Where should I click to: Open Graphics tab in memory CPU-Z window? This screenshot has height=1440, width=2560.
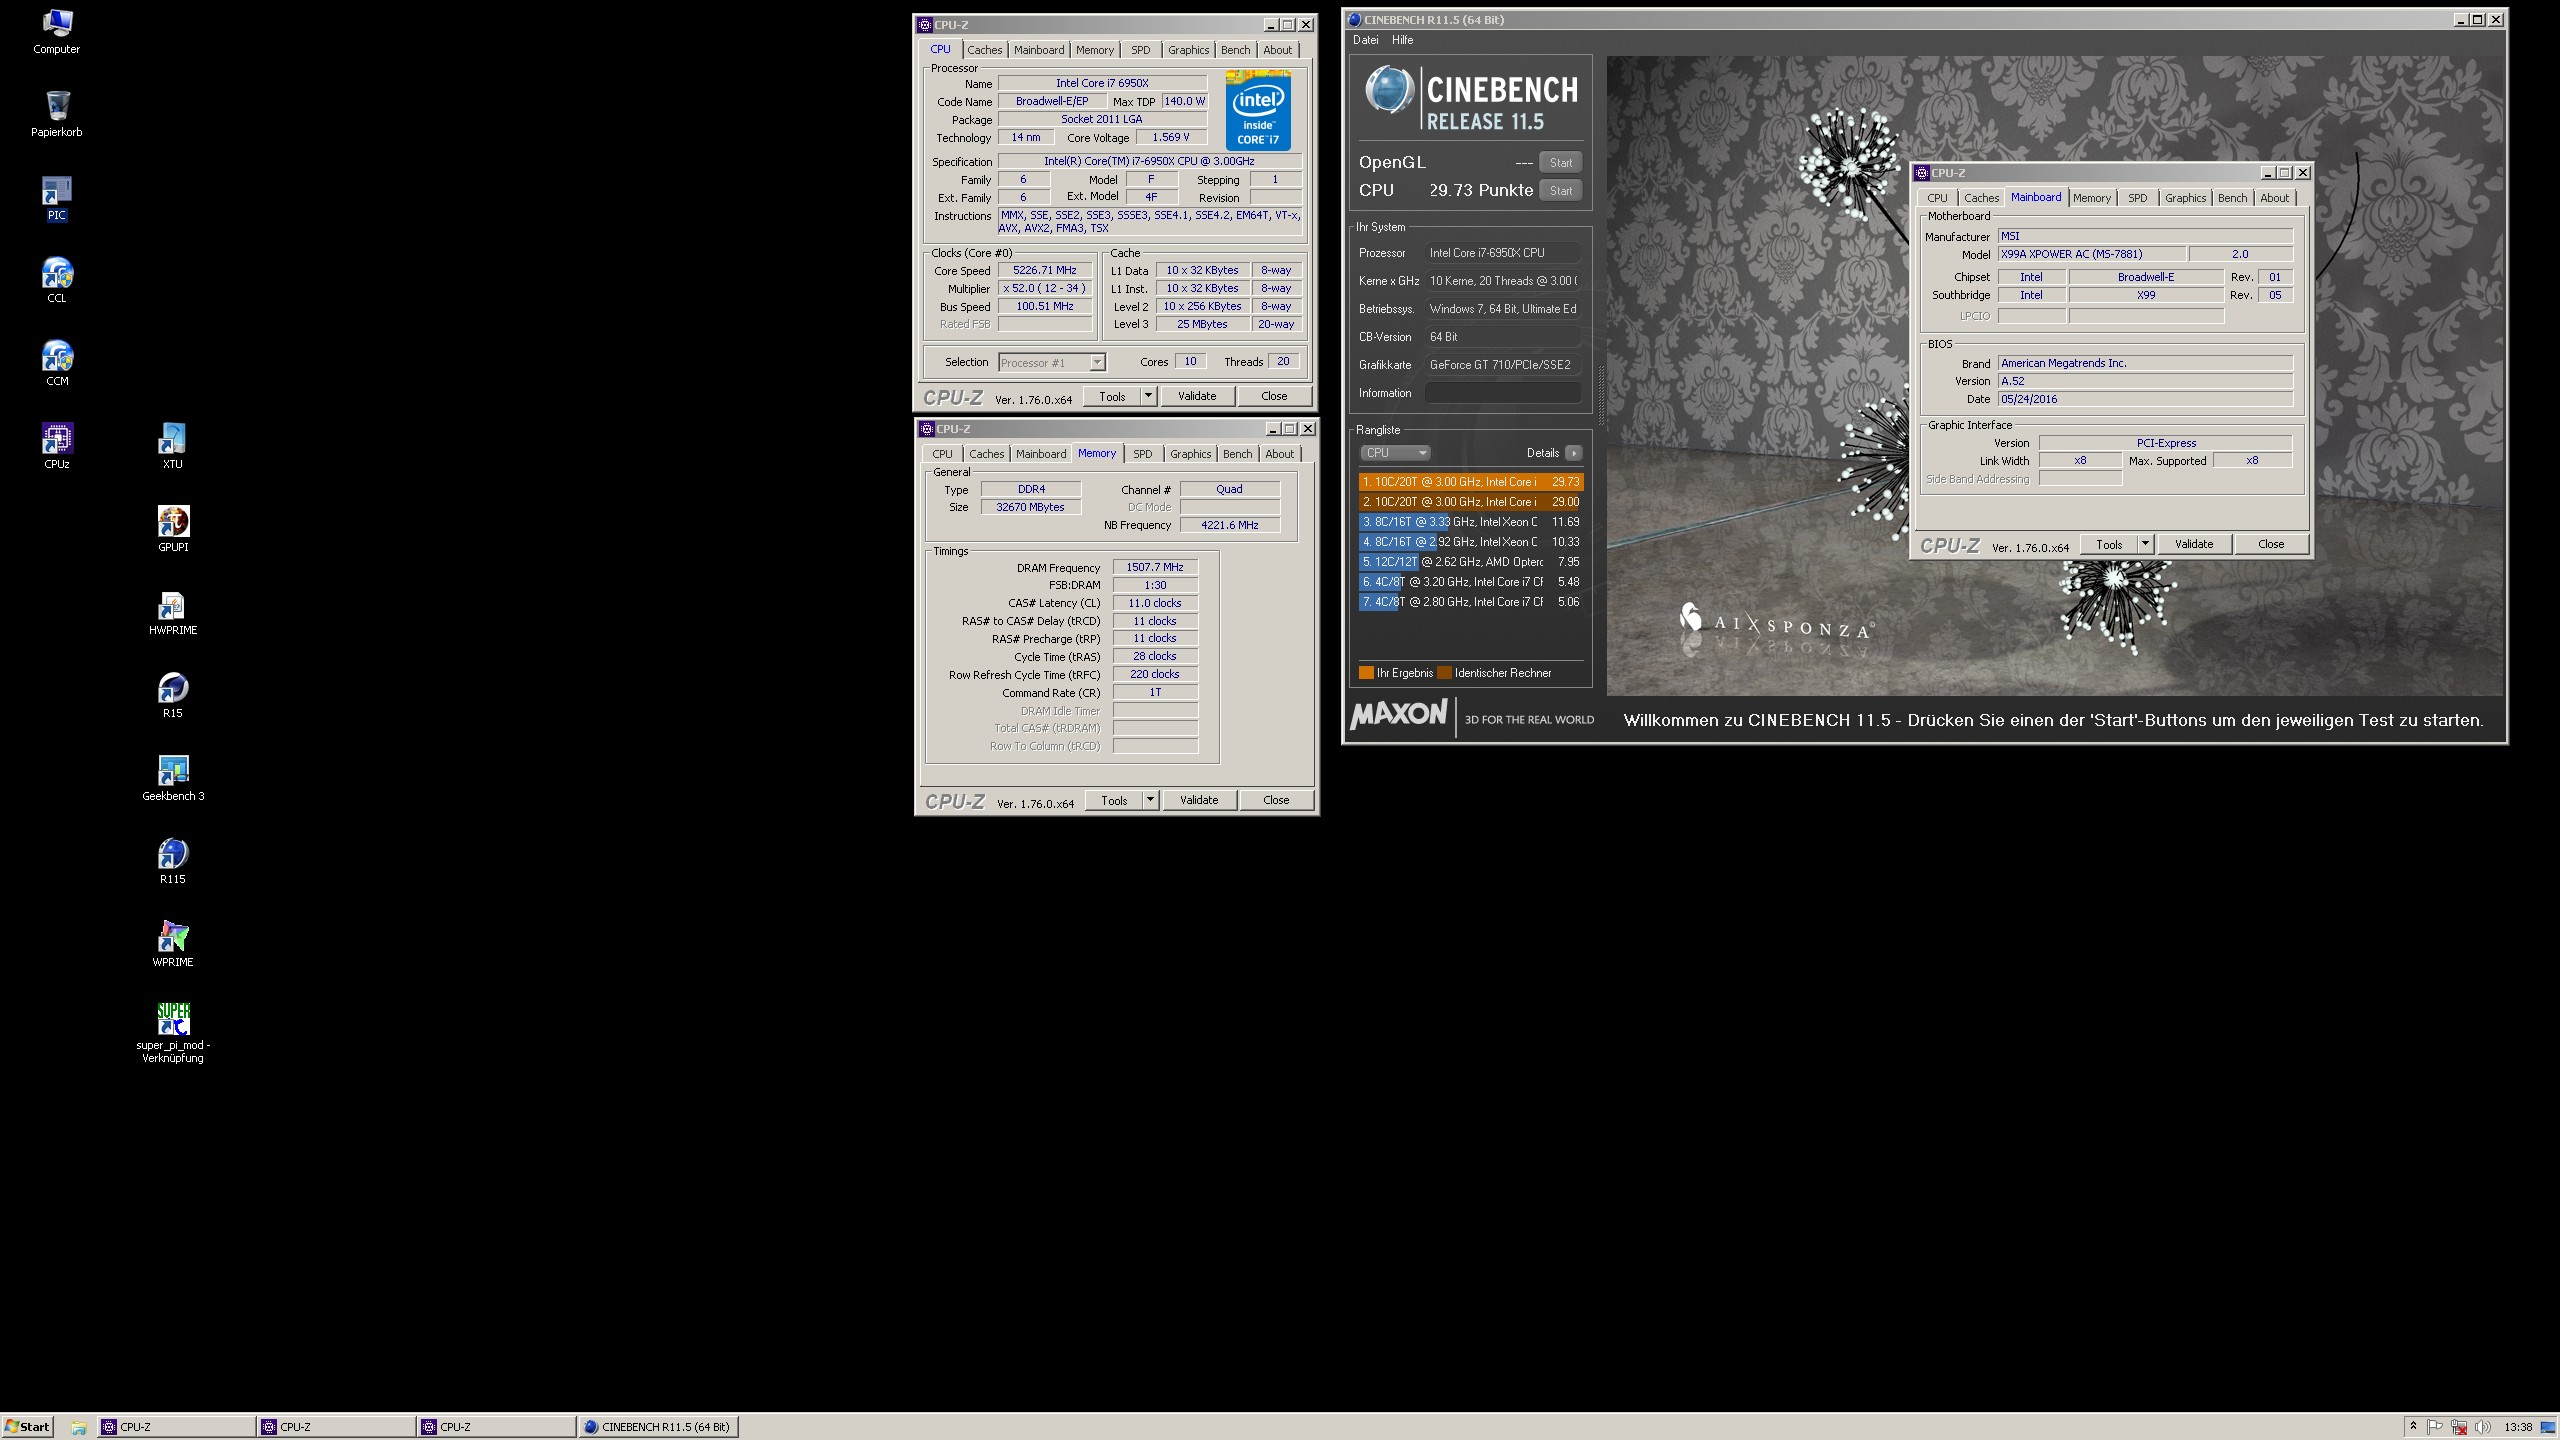[1190, 454]
